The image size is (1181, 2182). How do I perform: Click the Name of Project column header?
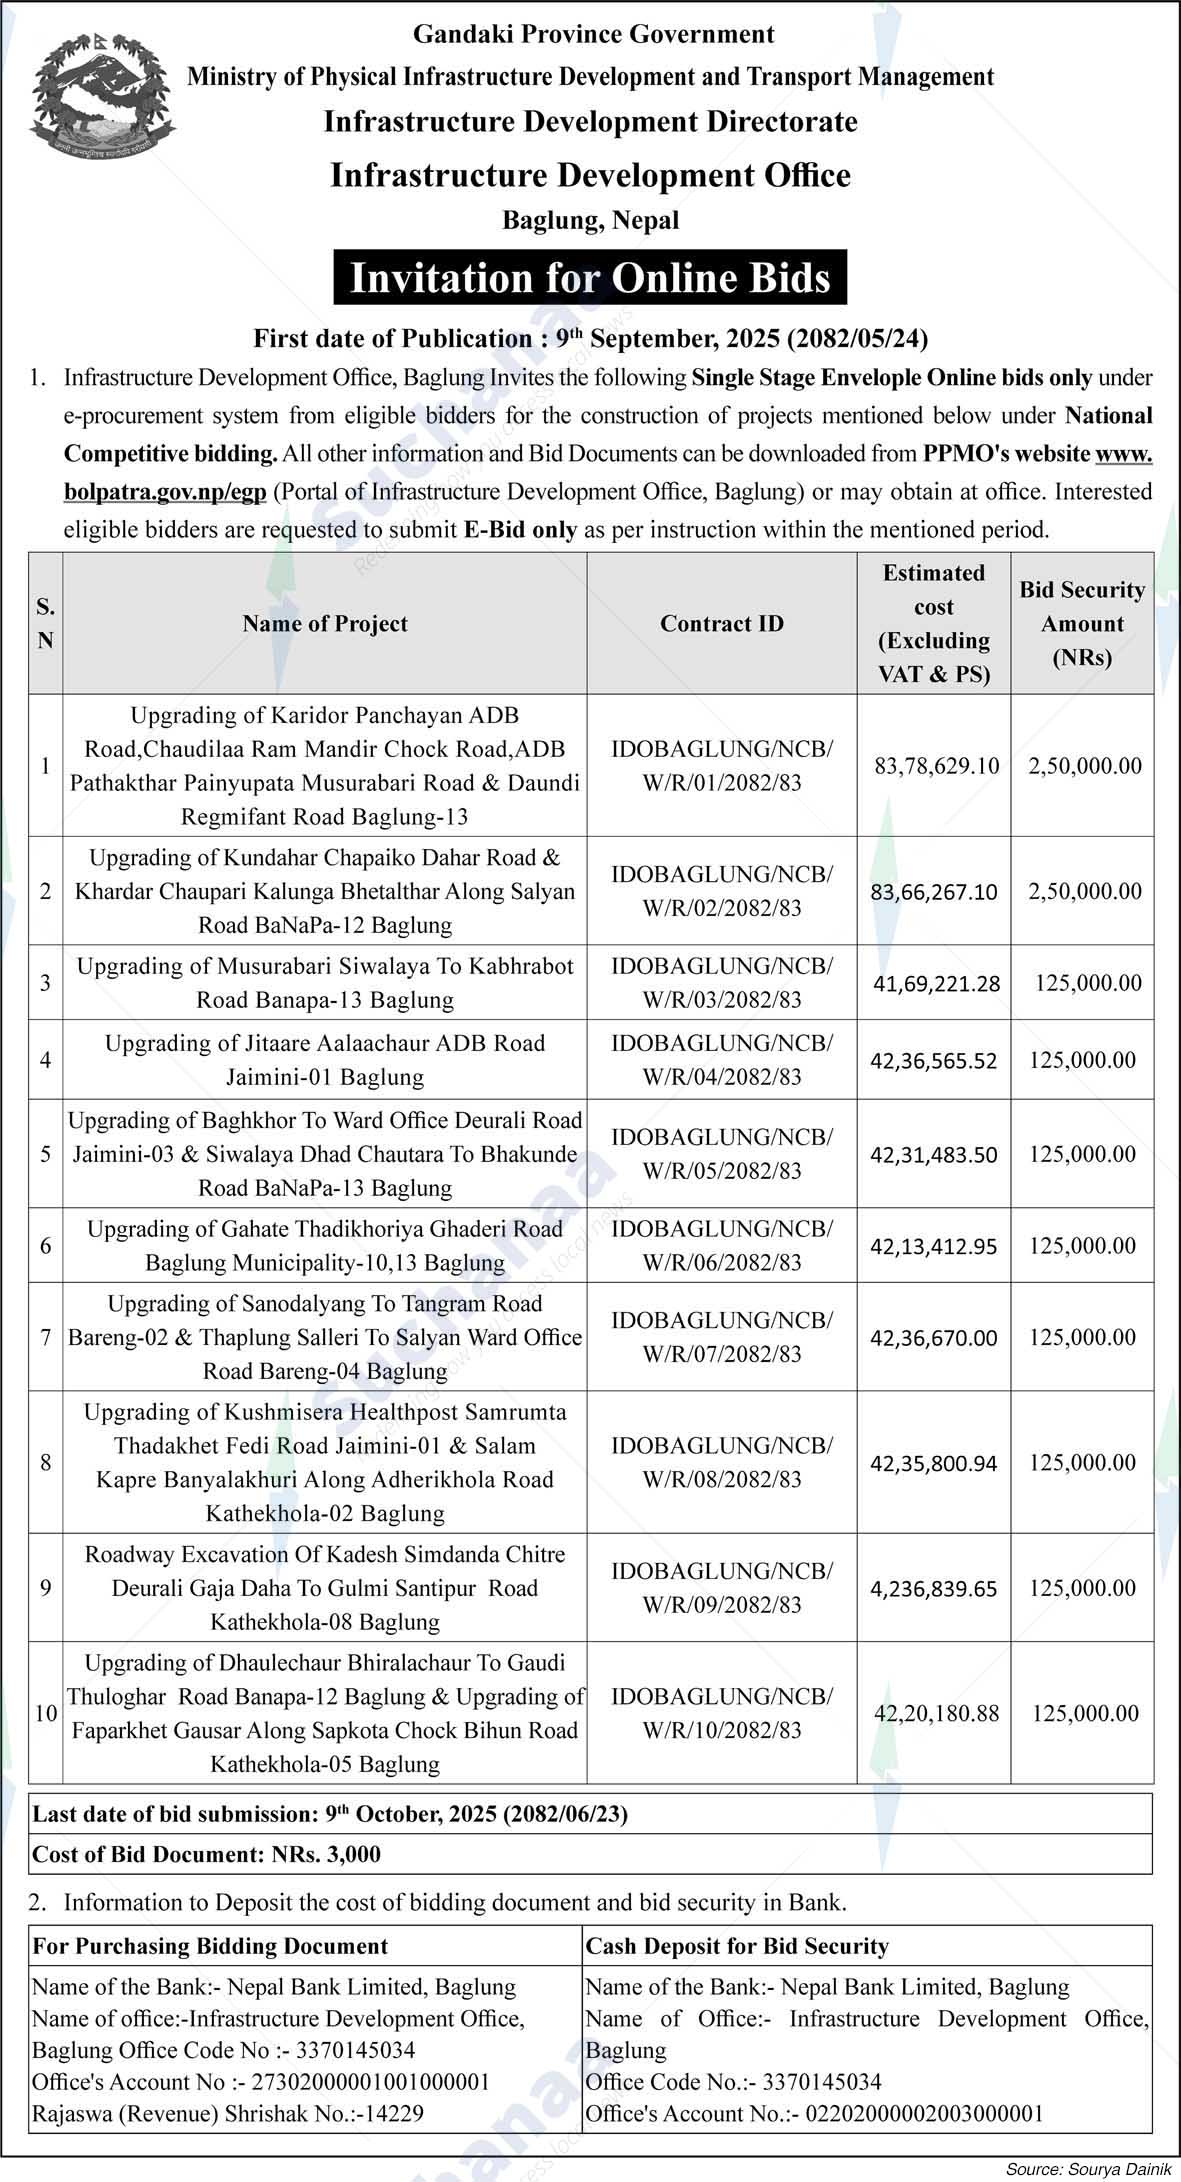click(x=324, y=624)
